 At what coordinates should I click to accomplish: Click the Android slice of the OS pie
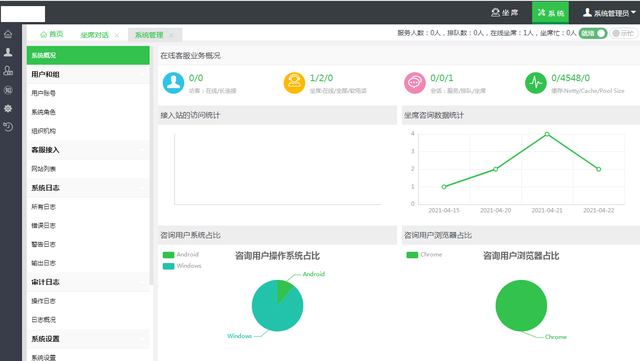[283, 289]
